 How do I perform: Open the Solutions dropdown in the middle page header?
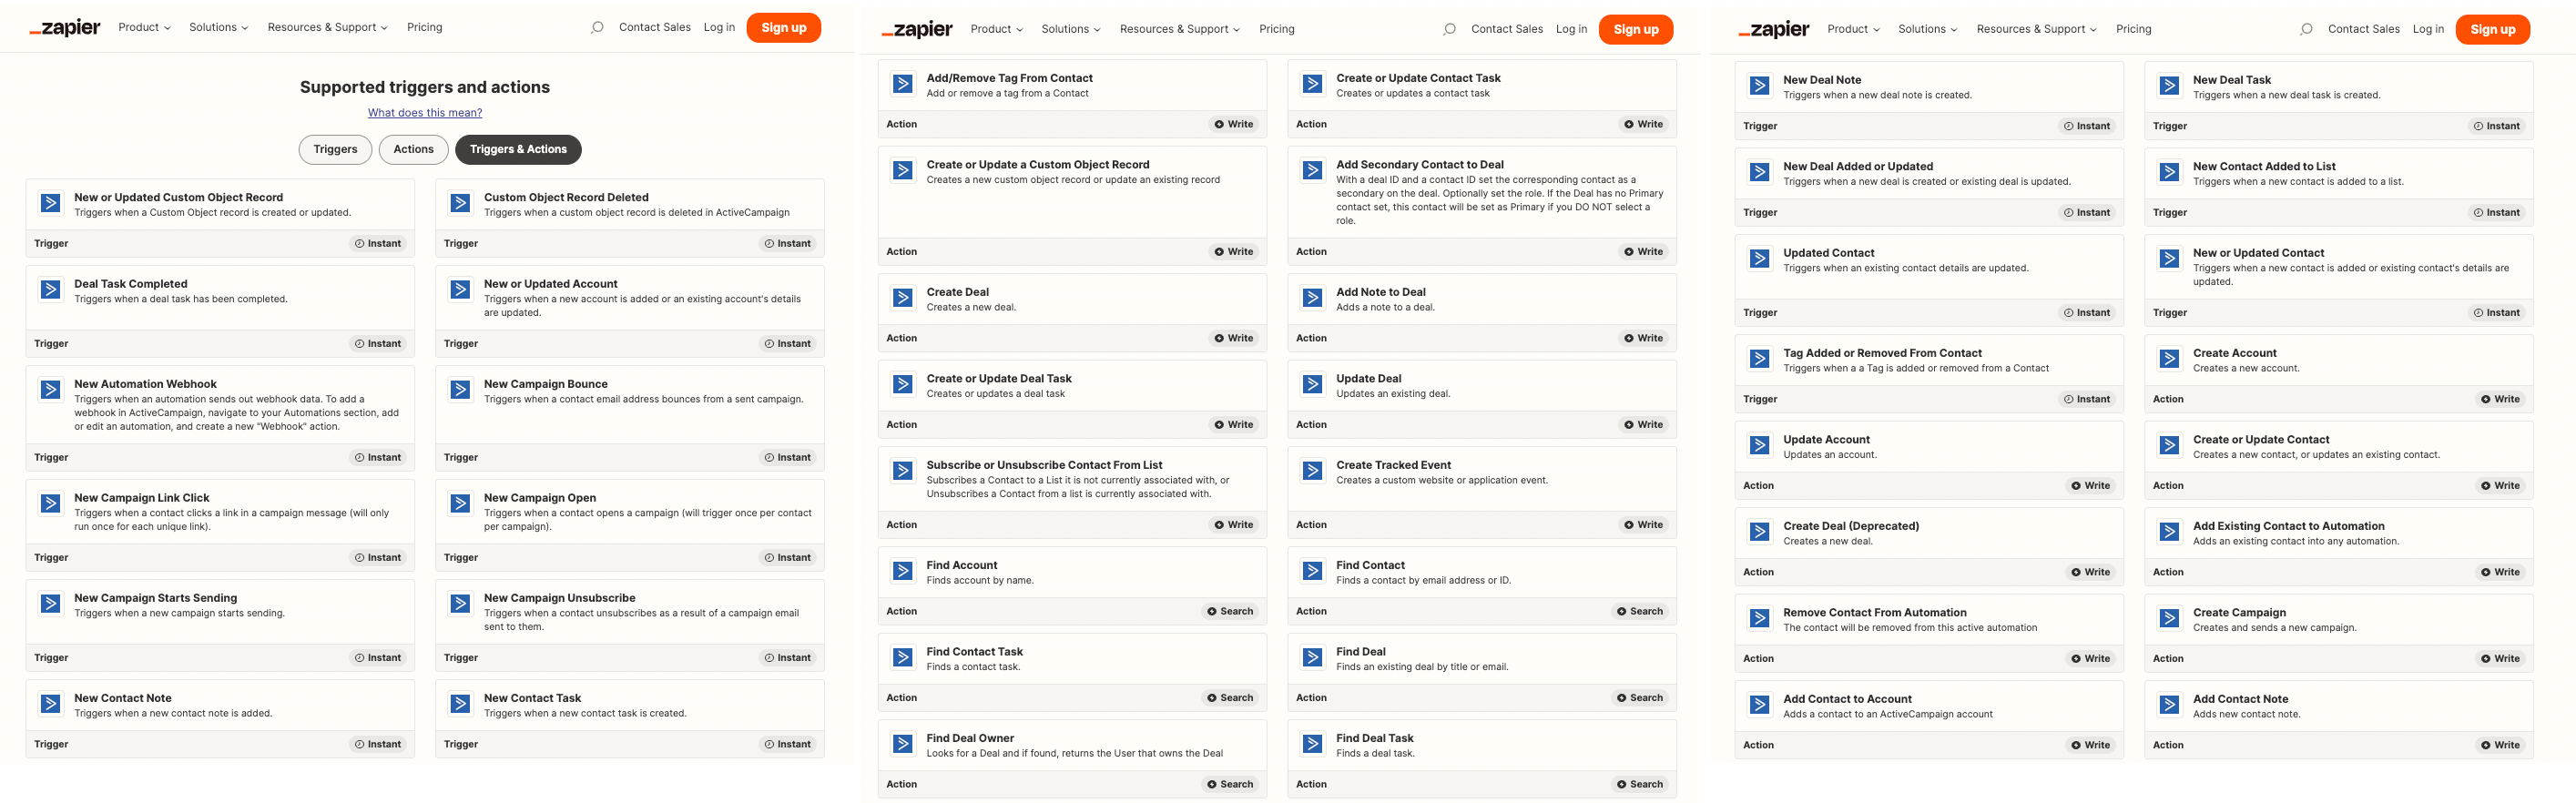(1071, 30)
